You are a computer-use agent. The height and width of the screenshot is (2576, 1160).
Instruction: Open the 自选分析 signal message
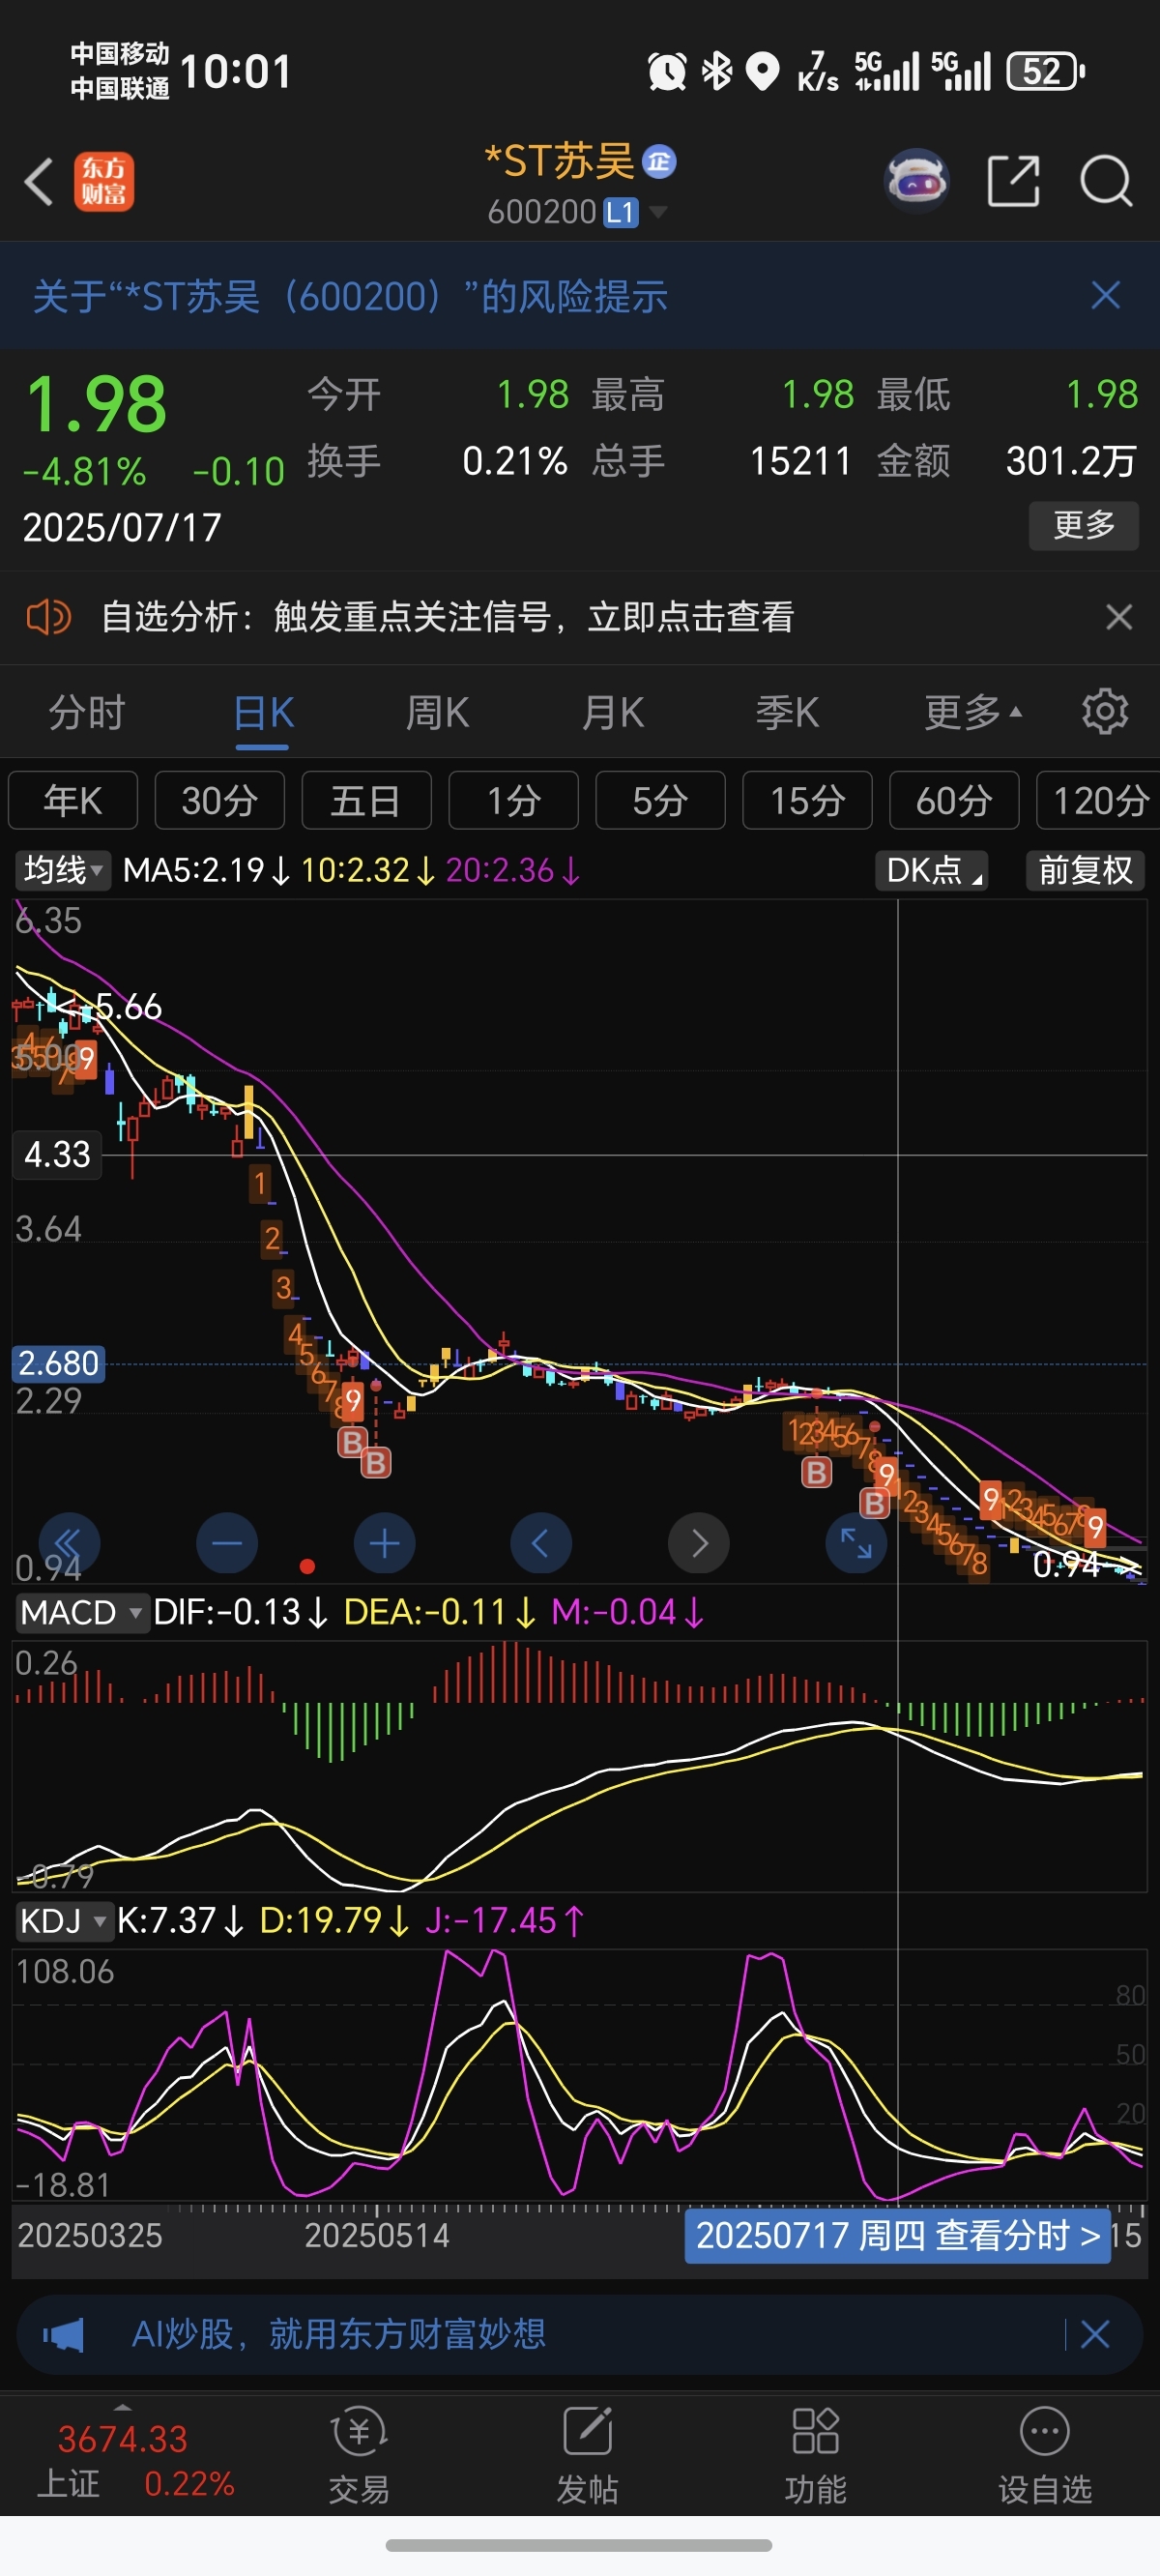448,617
